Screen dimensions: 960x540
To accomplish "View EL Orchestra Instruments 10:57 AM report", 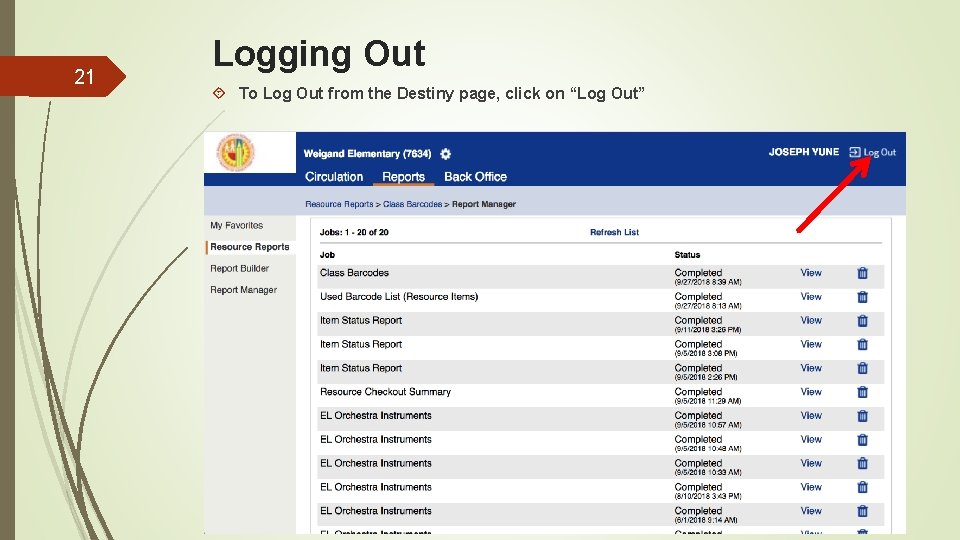I will coord(811,416).
